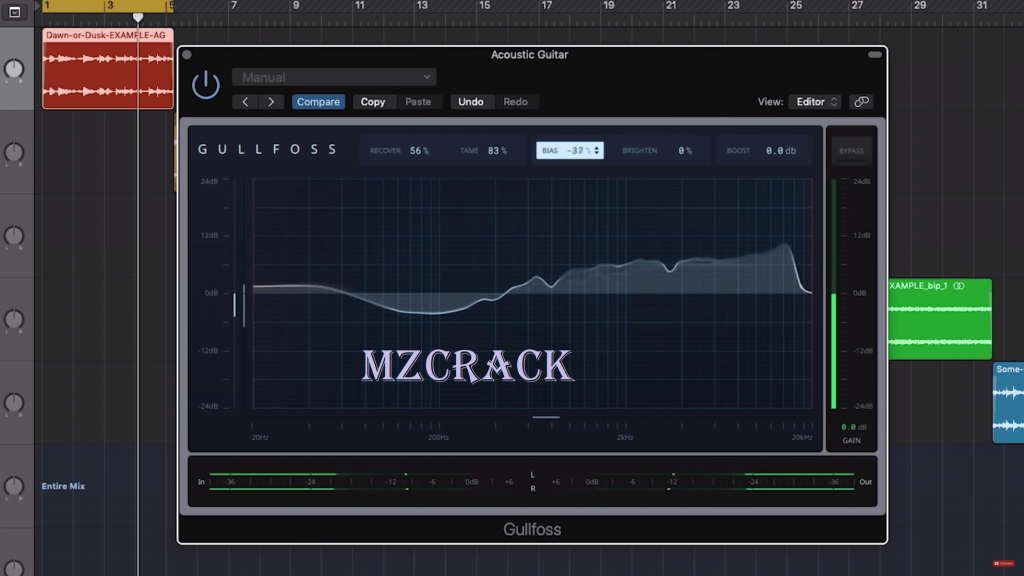1024x576 pixels.
Task: Click the Bias value field
Action: point(569,151)
